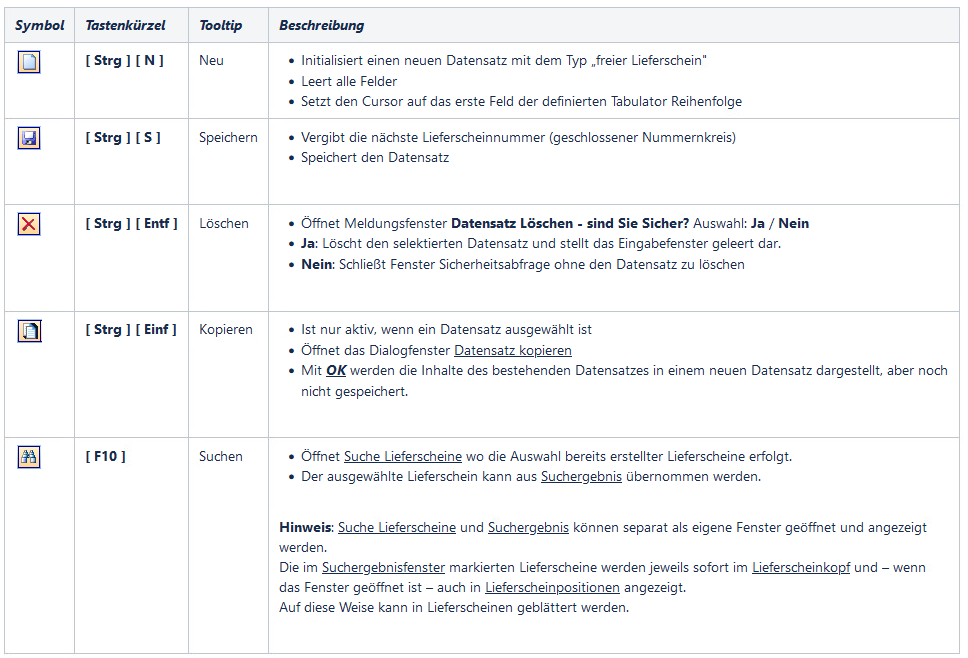Click the [ F10 ] shortcut text
968x658 pixels.
tap(106, 457)
